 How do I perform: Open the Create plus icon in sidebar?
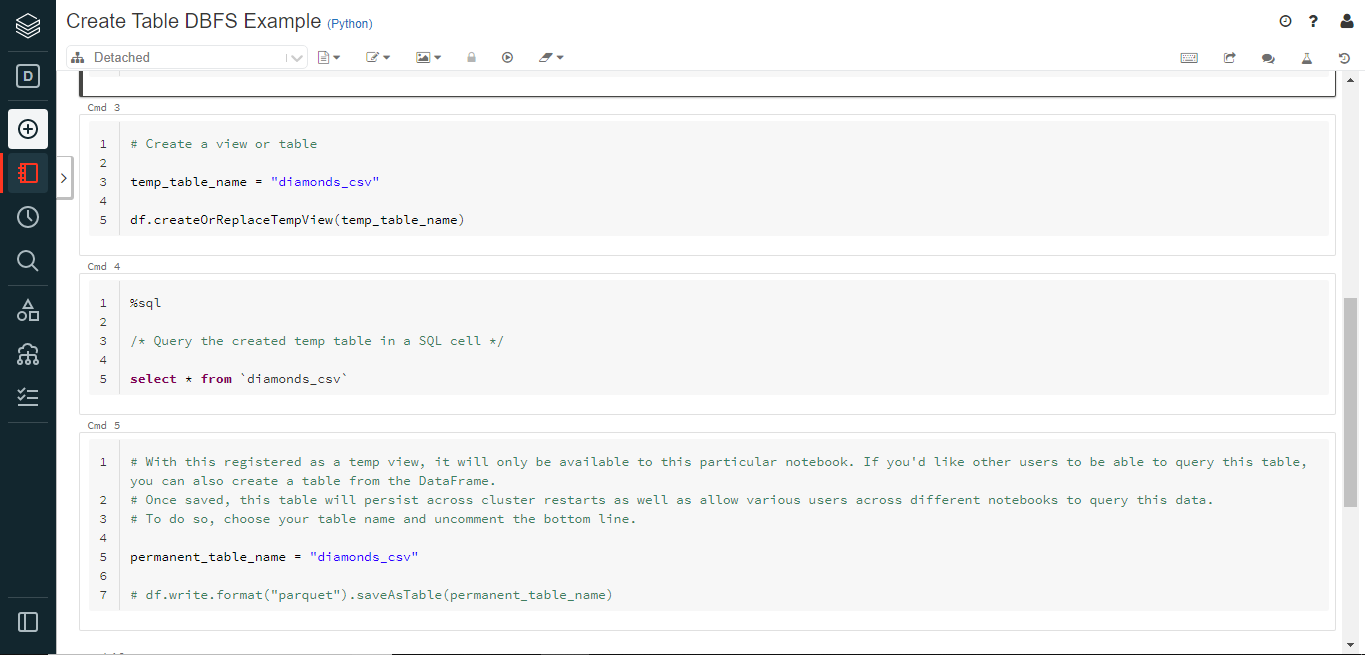click(28, 129)
